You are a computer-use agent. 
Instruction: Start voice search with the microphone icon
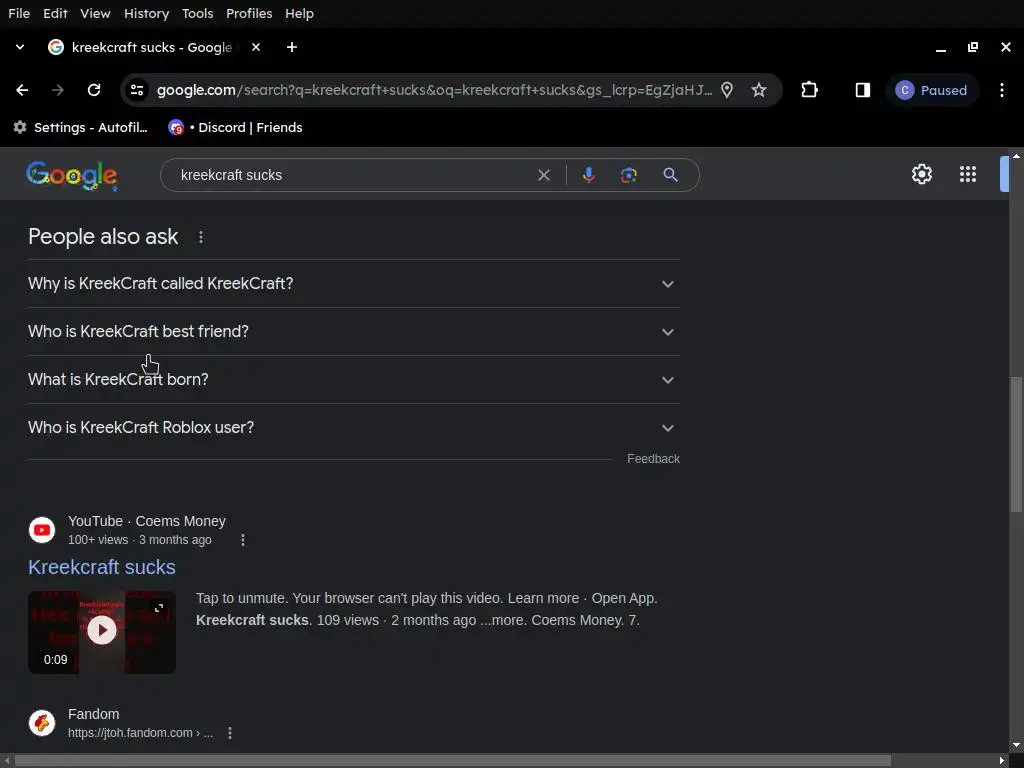tap(588, 175)
